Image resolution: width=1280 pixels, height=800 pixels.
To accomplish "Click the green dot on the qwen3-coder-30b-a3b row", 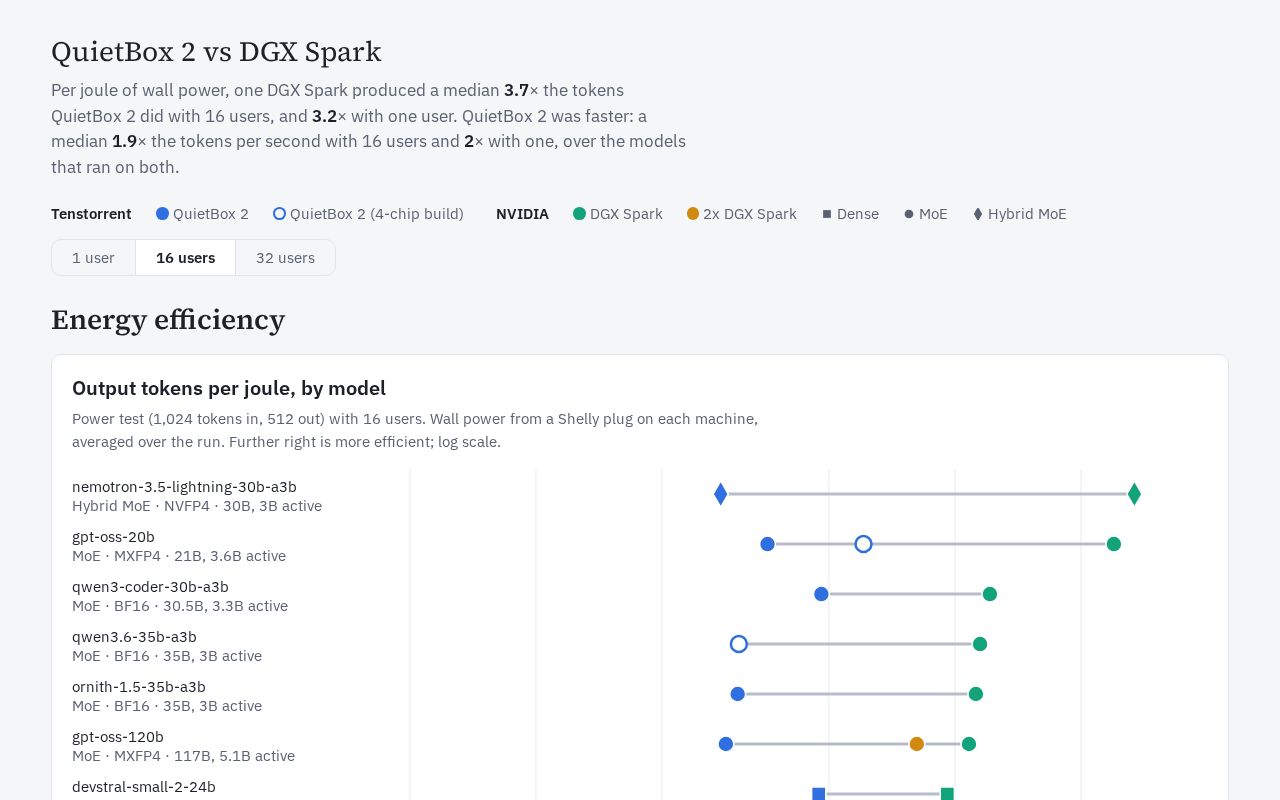I will pos(990,594).
